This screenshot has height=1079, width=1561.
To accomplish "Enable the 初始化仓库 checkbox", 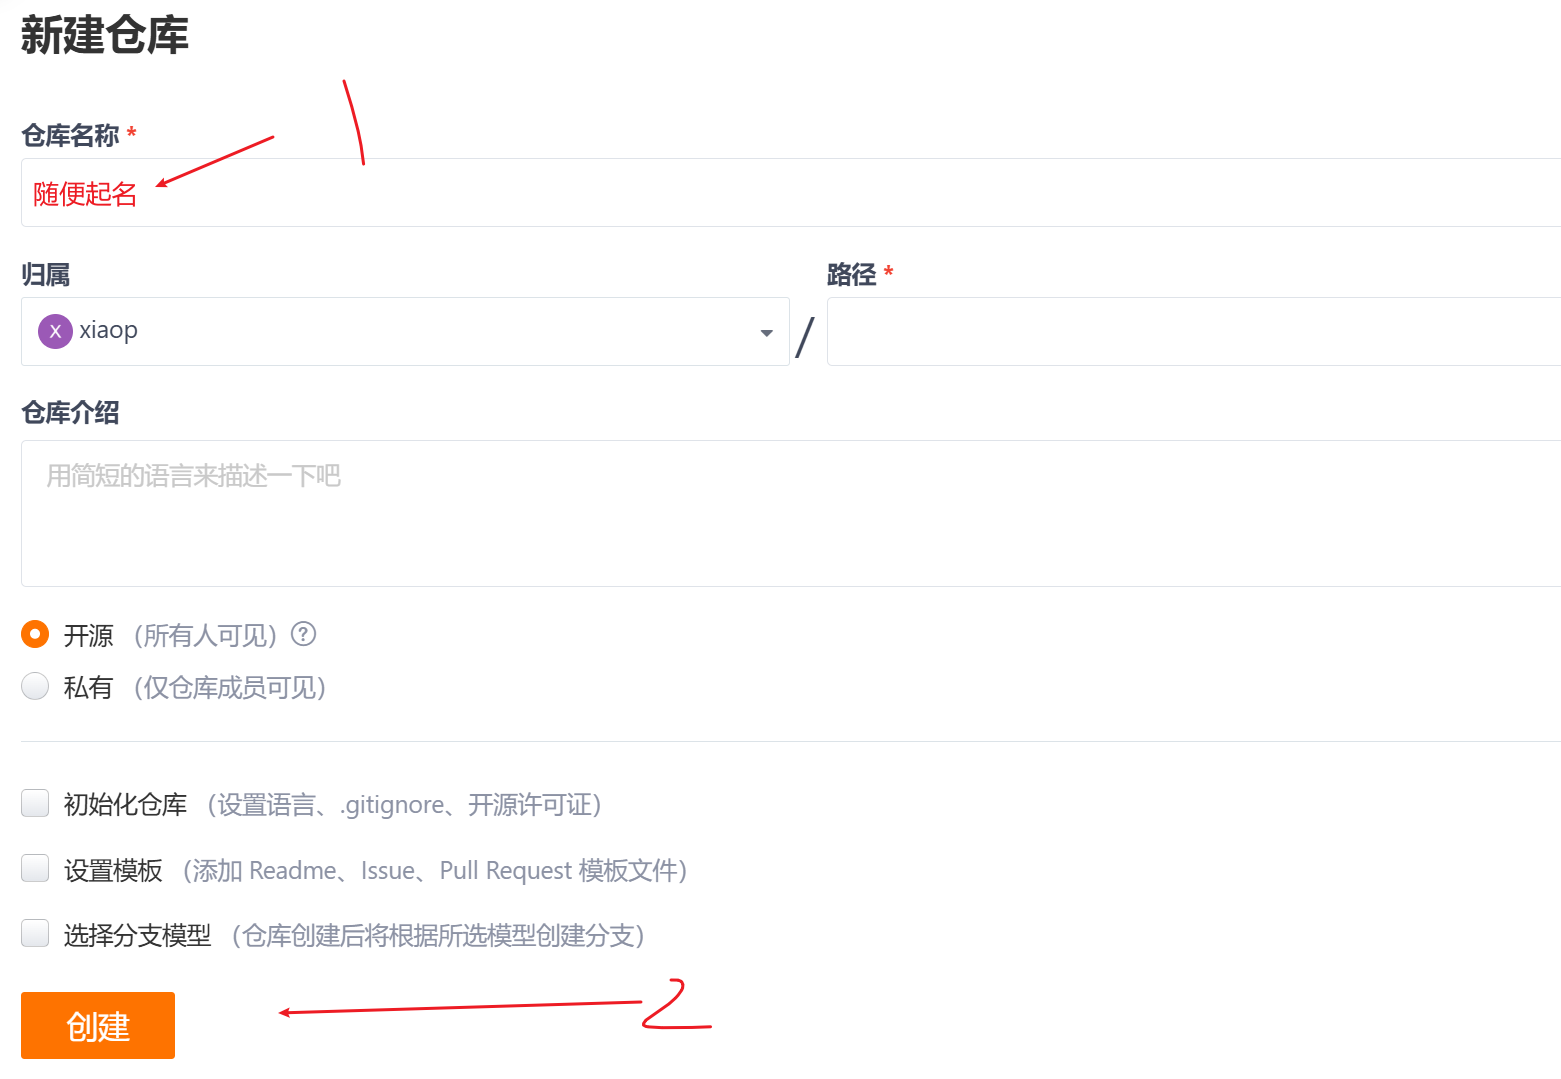I will pyautogui.click(x=35, y=803).
